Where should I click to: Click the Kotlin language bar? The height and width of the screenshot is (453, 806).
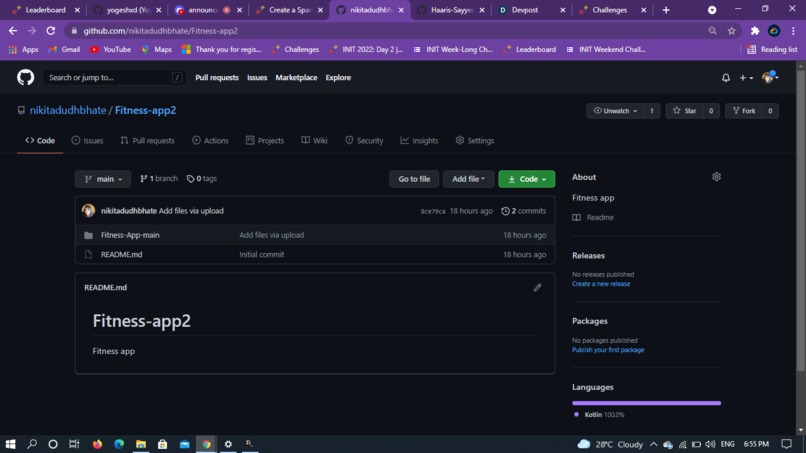[x=646, y=403]
